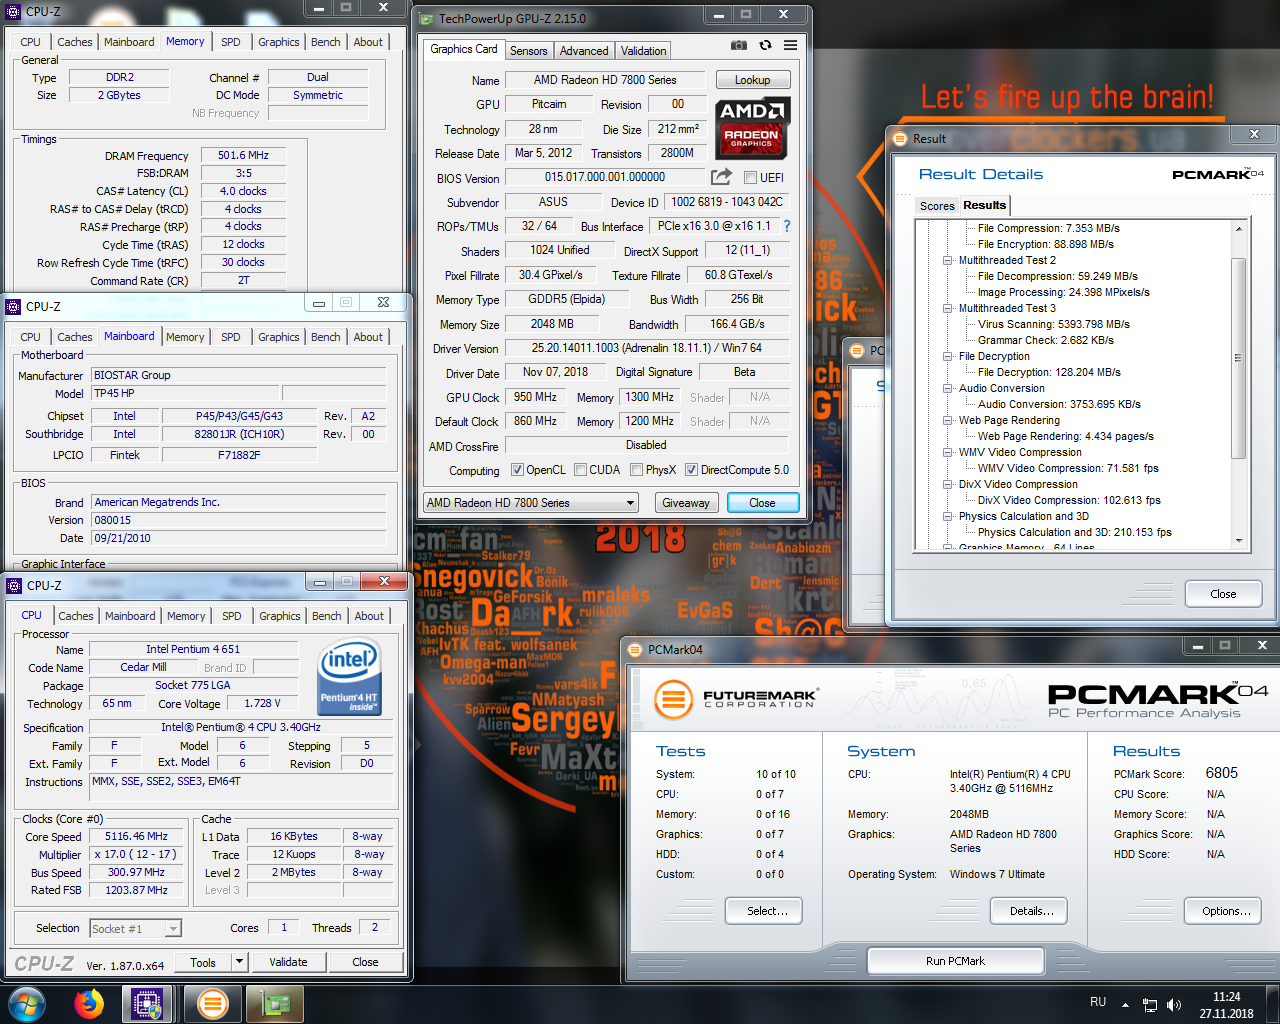
Task: Collapse the Physics Calculation and 3D node
Action: click(948, 516)
